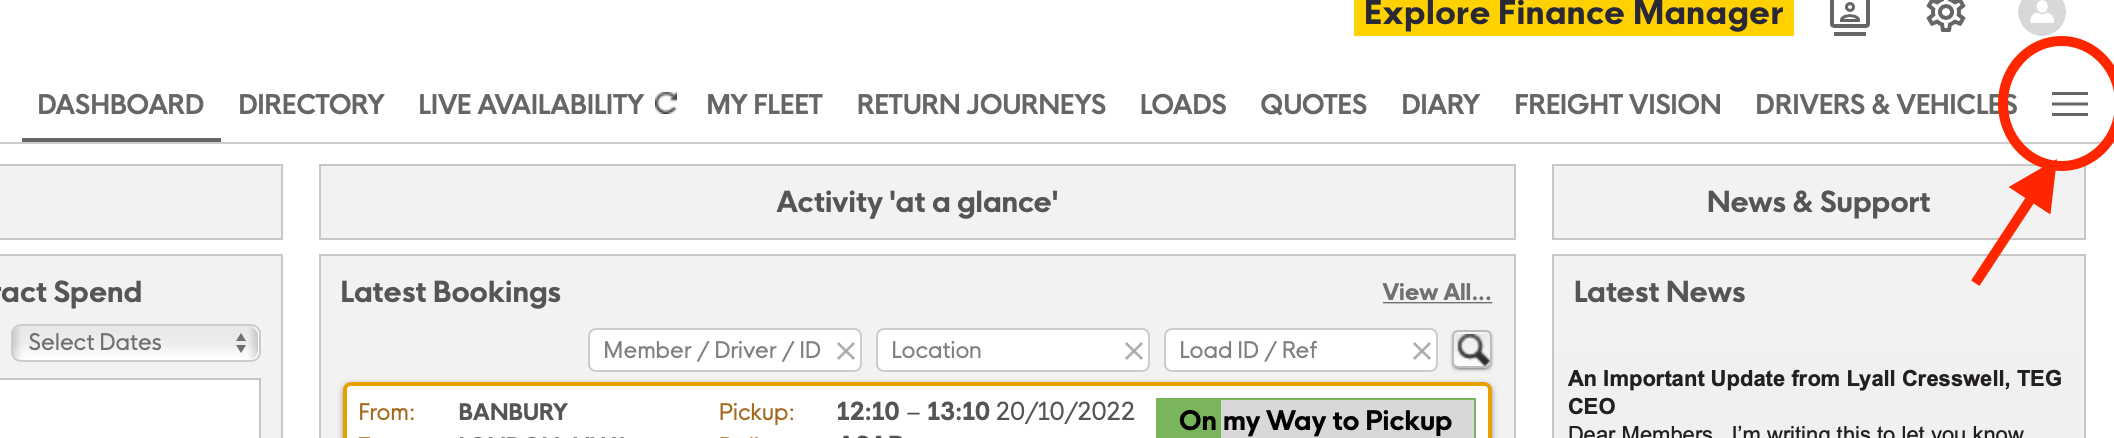Open the My Fleet tab

[x=764, y=104]
